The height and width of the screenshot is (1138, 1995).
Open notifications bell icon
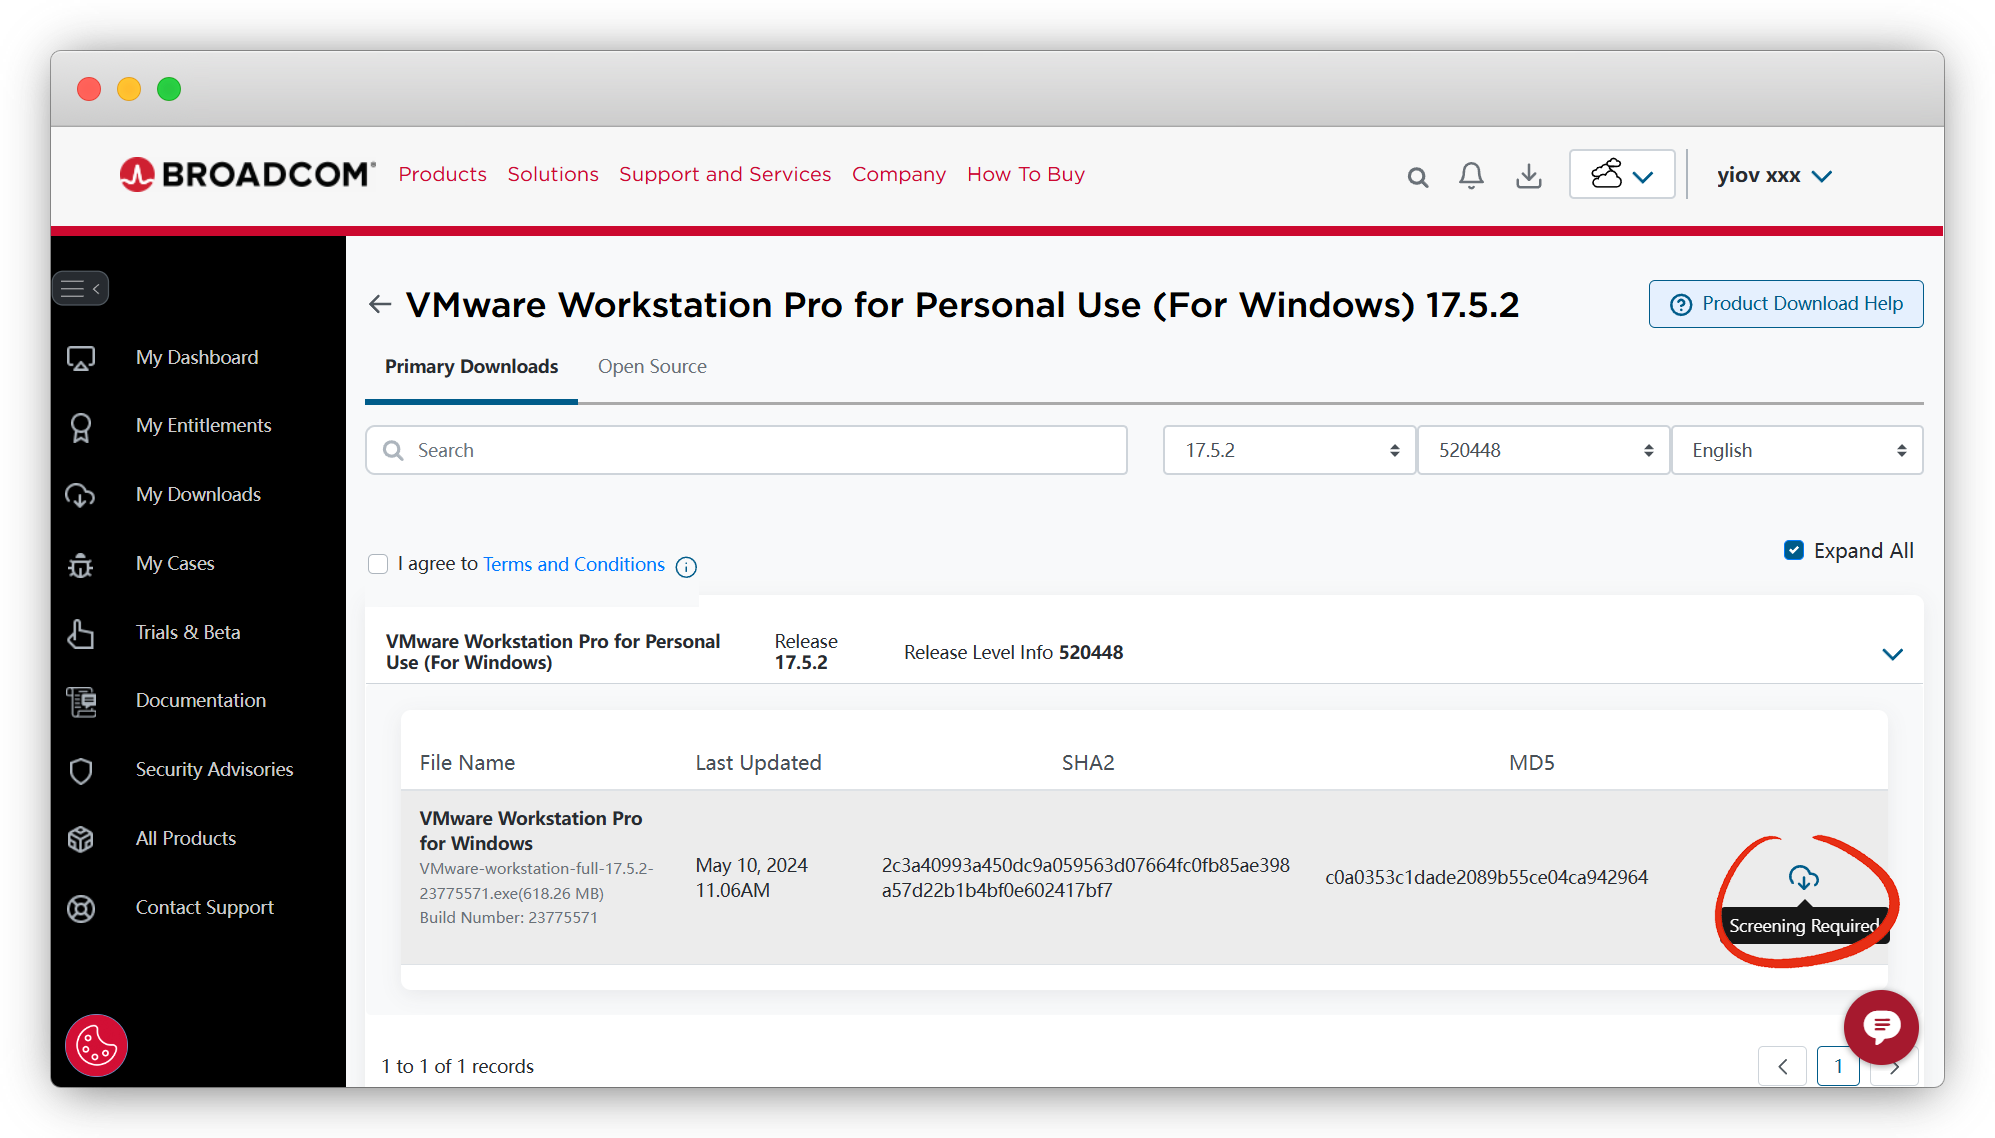(x=1470, y=176)
